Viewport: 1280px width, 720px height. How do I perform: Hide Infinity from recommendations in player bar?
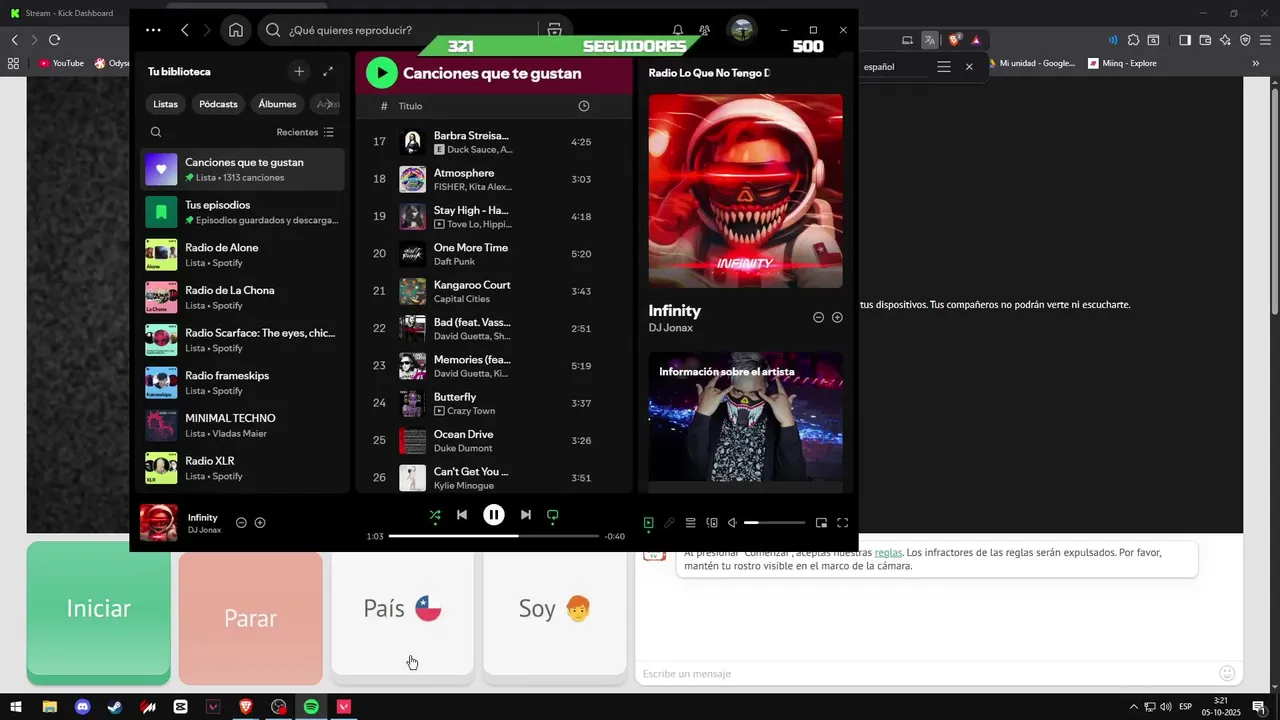point(241,523)
